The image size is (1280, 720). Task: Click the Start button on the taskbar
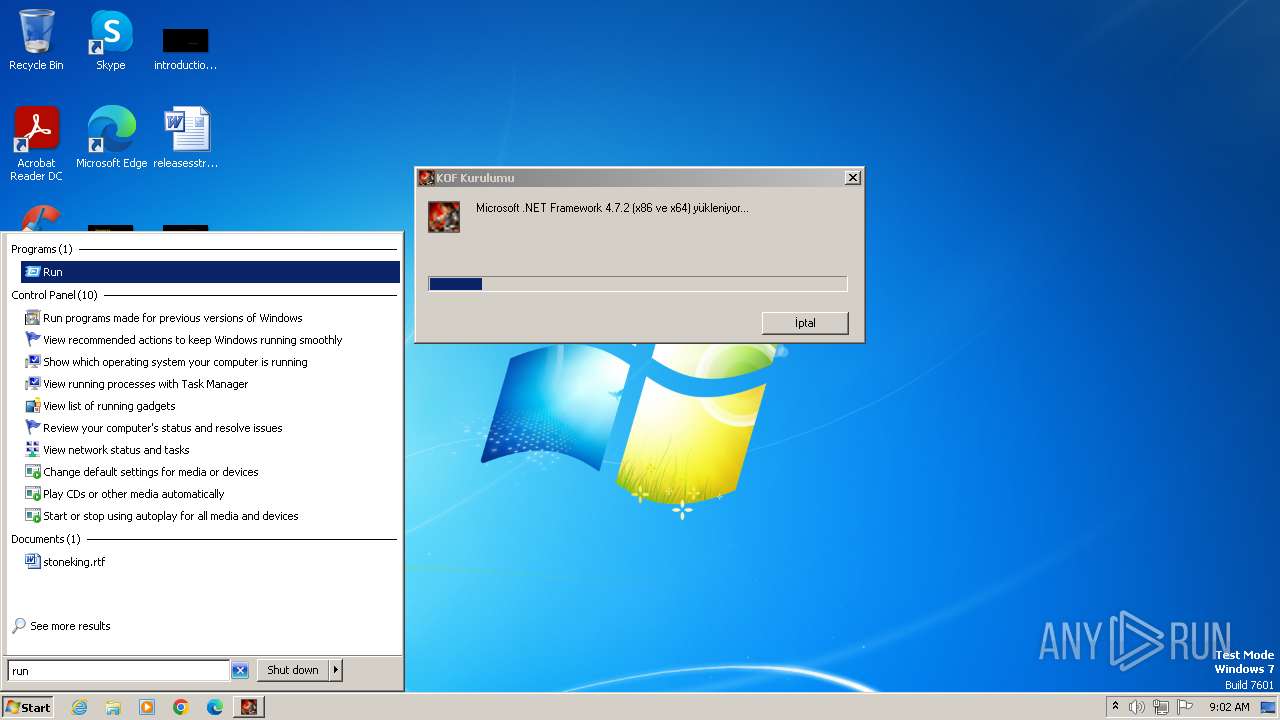pyautogui.click(x=28, y=707)
